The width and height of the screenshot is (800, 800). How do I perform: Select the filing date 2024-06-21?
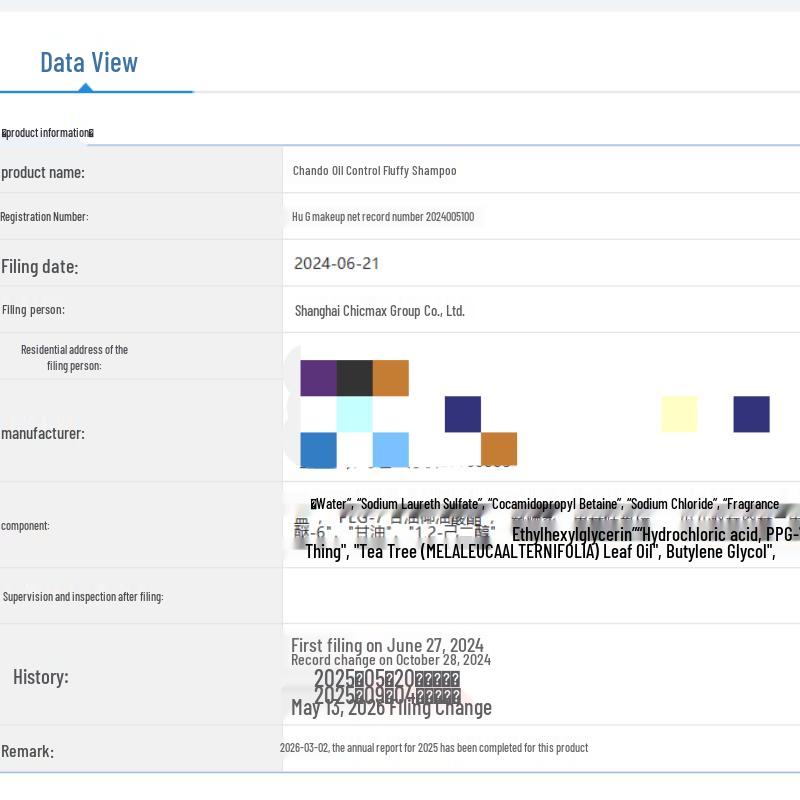coord(337,263)
